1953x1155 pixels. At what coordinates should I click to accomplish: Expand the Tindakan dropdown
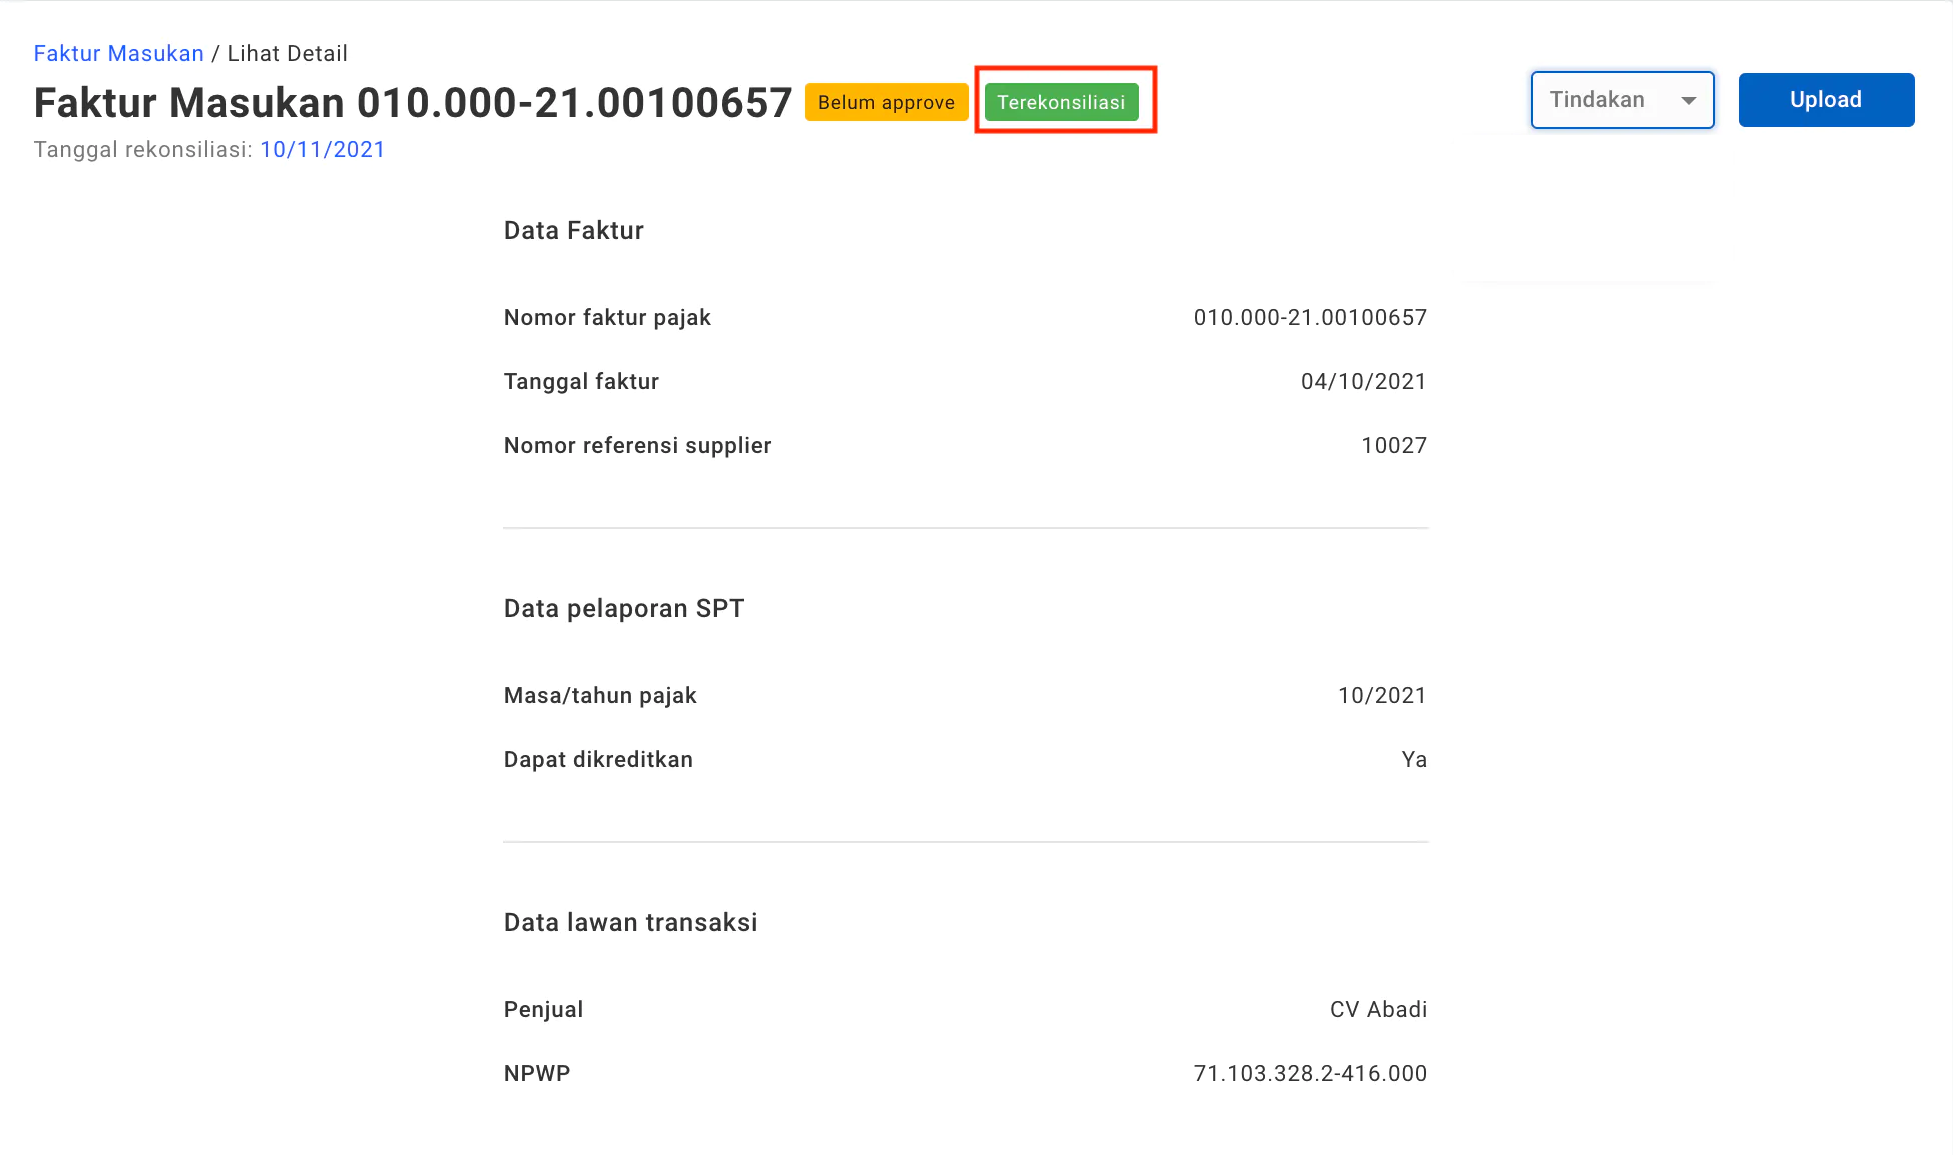coord(1622,100)
